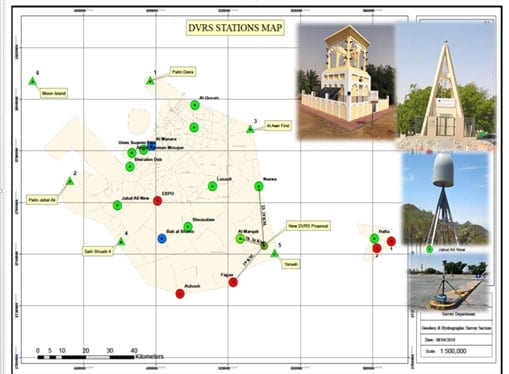
Task: Select the green Hatta station circle
Action: click(374, 238)
